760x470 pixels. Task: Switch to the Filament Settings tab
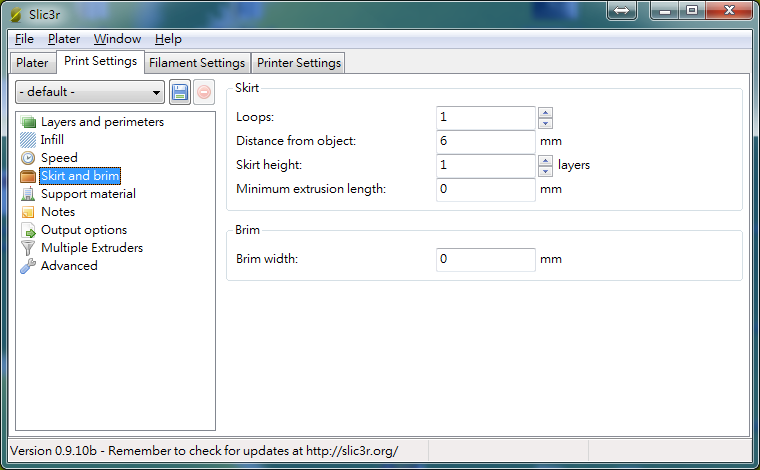click(x=197, y=63)
